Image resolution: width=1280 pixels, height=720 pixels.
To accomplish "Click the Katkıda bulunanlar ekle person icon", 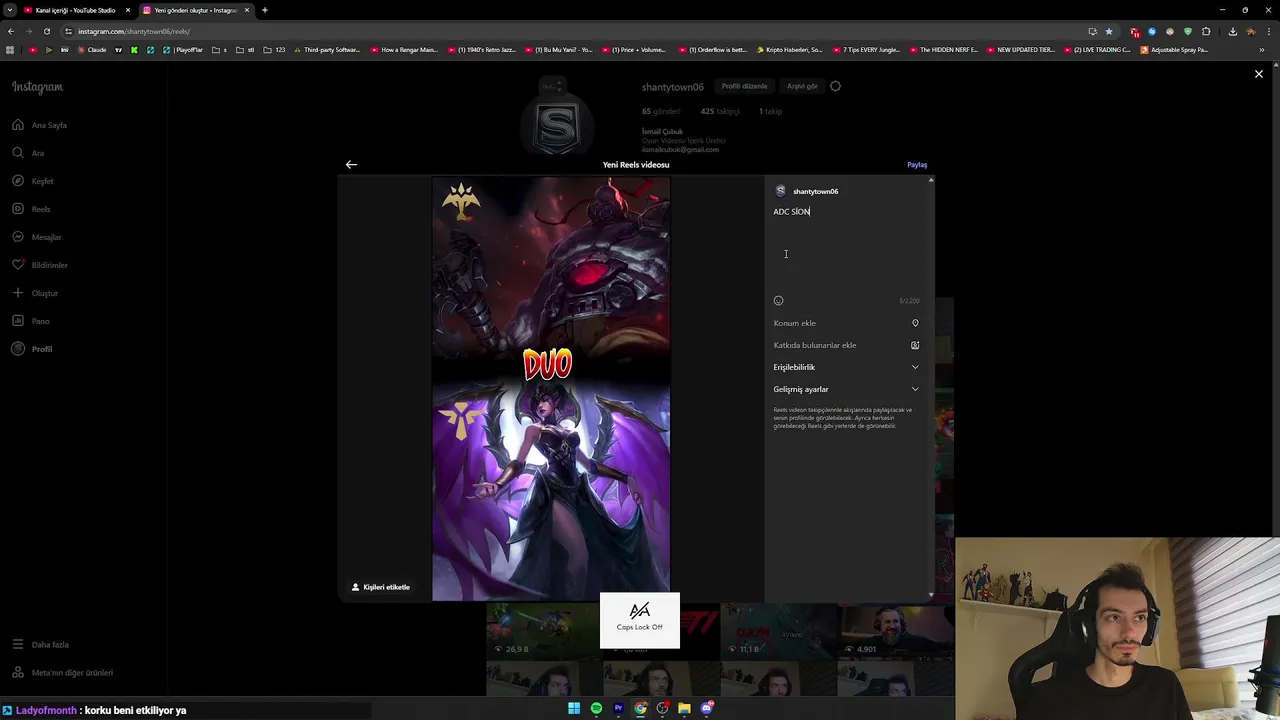I will [x=915, y=345].
